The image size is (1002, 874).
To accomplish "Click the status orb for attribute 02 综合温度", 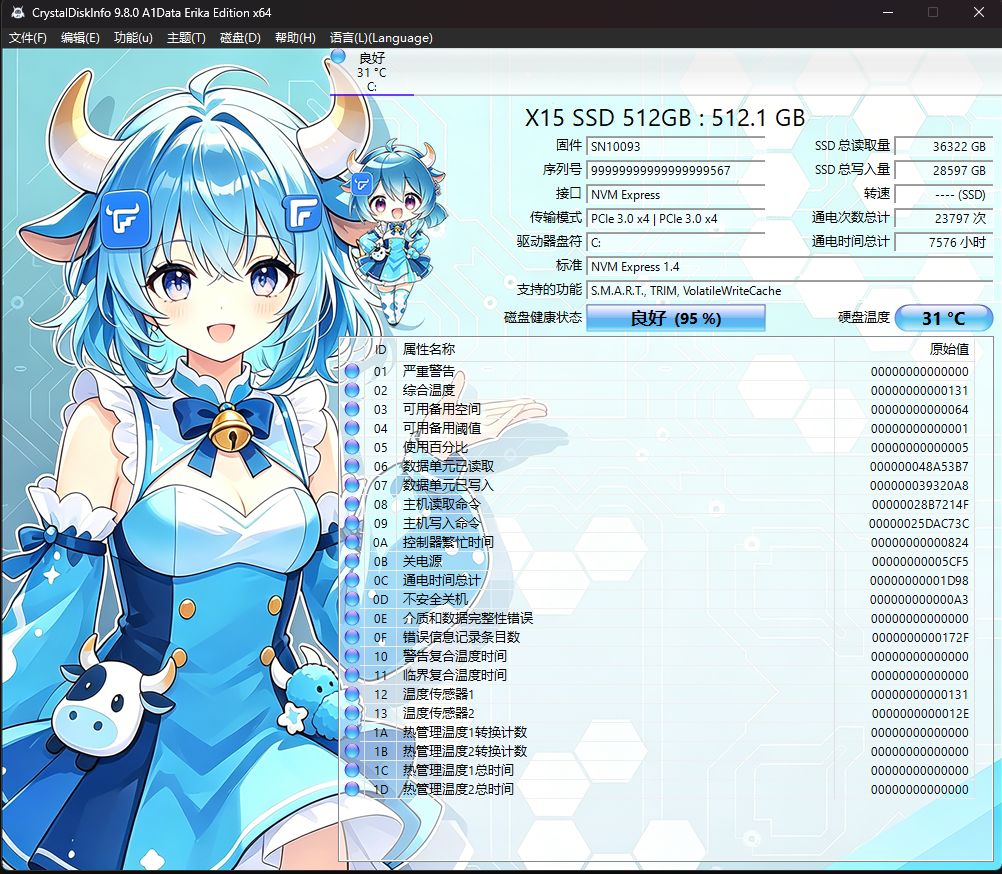I will [x=351, y=390].
